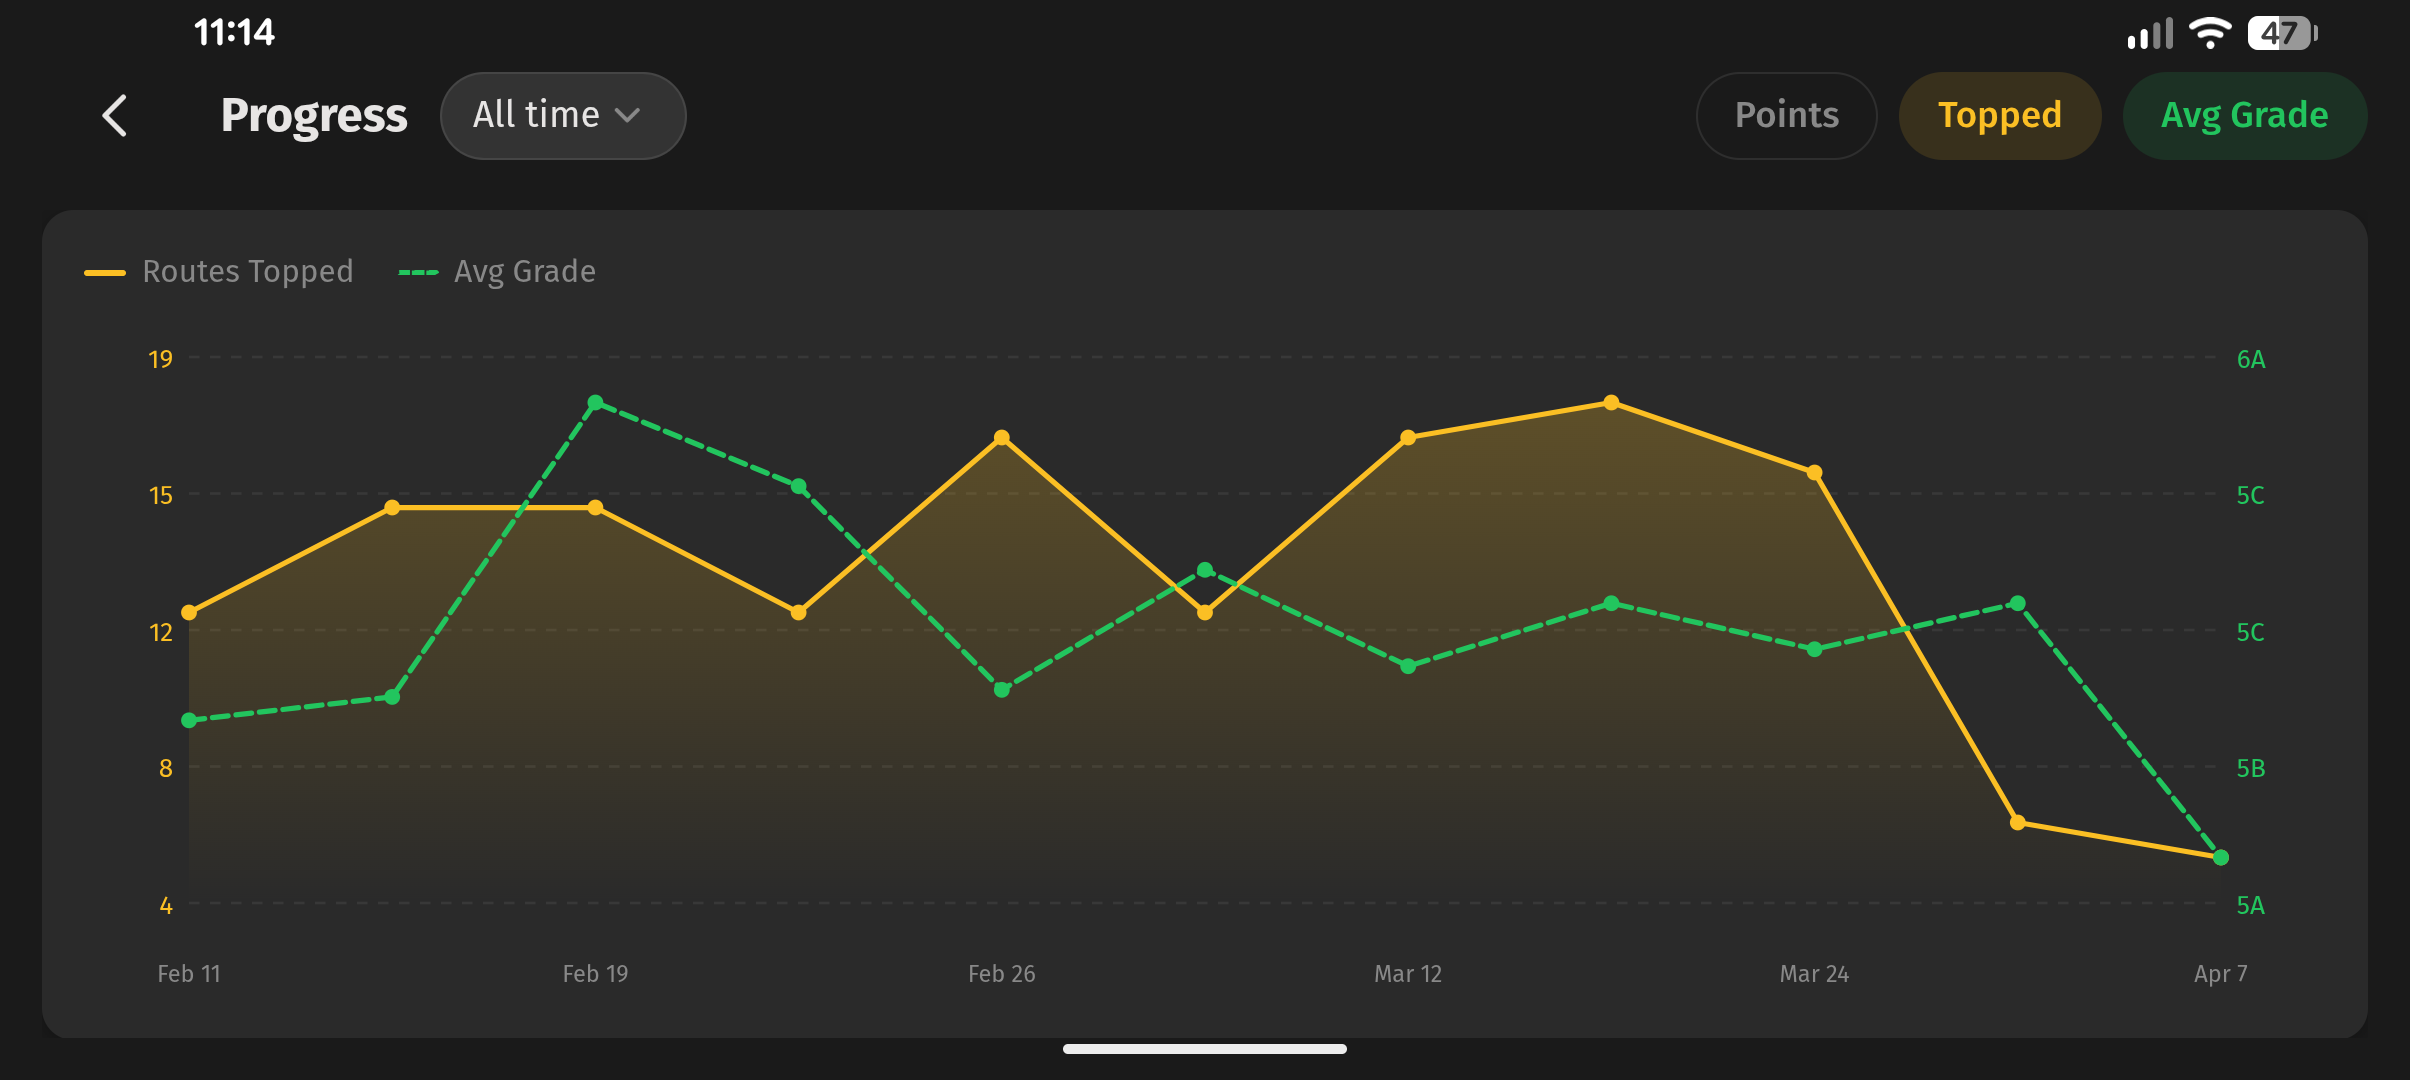Tap the Mar 24 date axis label
Viewport: 2410px width, 1080px height.
[x=1814, y=973]
